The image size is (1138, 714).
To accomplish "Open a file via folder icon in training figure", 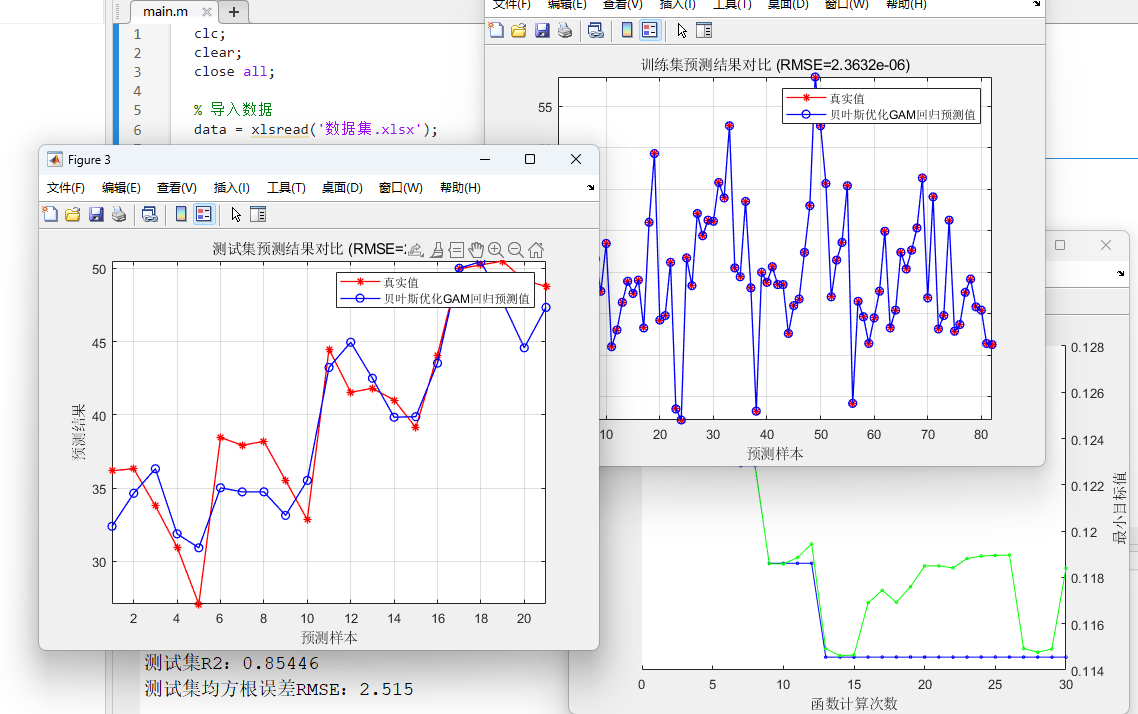I will click(x=517, y=31).
